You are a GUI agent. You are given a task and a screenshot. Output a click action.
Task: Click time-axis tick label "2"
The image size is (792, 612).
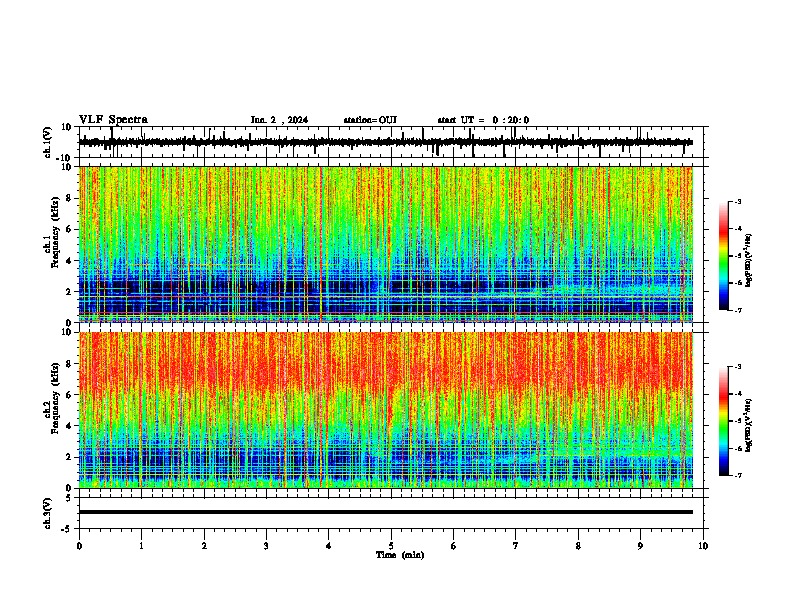pyautogui.click(x=204, y=546)
